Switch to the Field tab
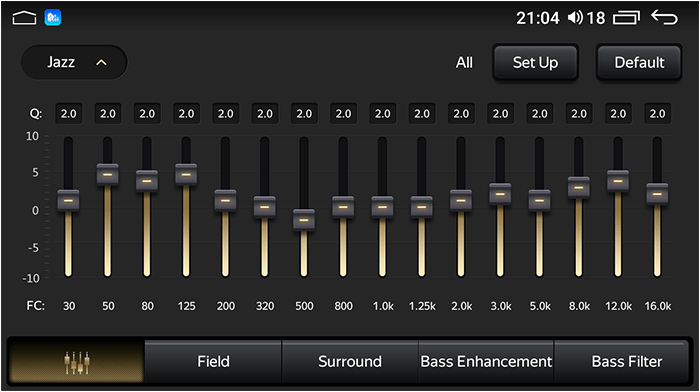 pyautogui.click(x=213, y=361)
